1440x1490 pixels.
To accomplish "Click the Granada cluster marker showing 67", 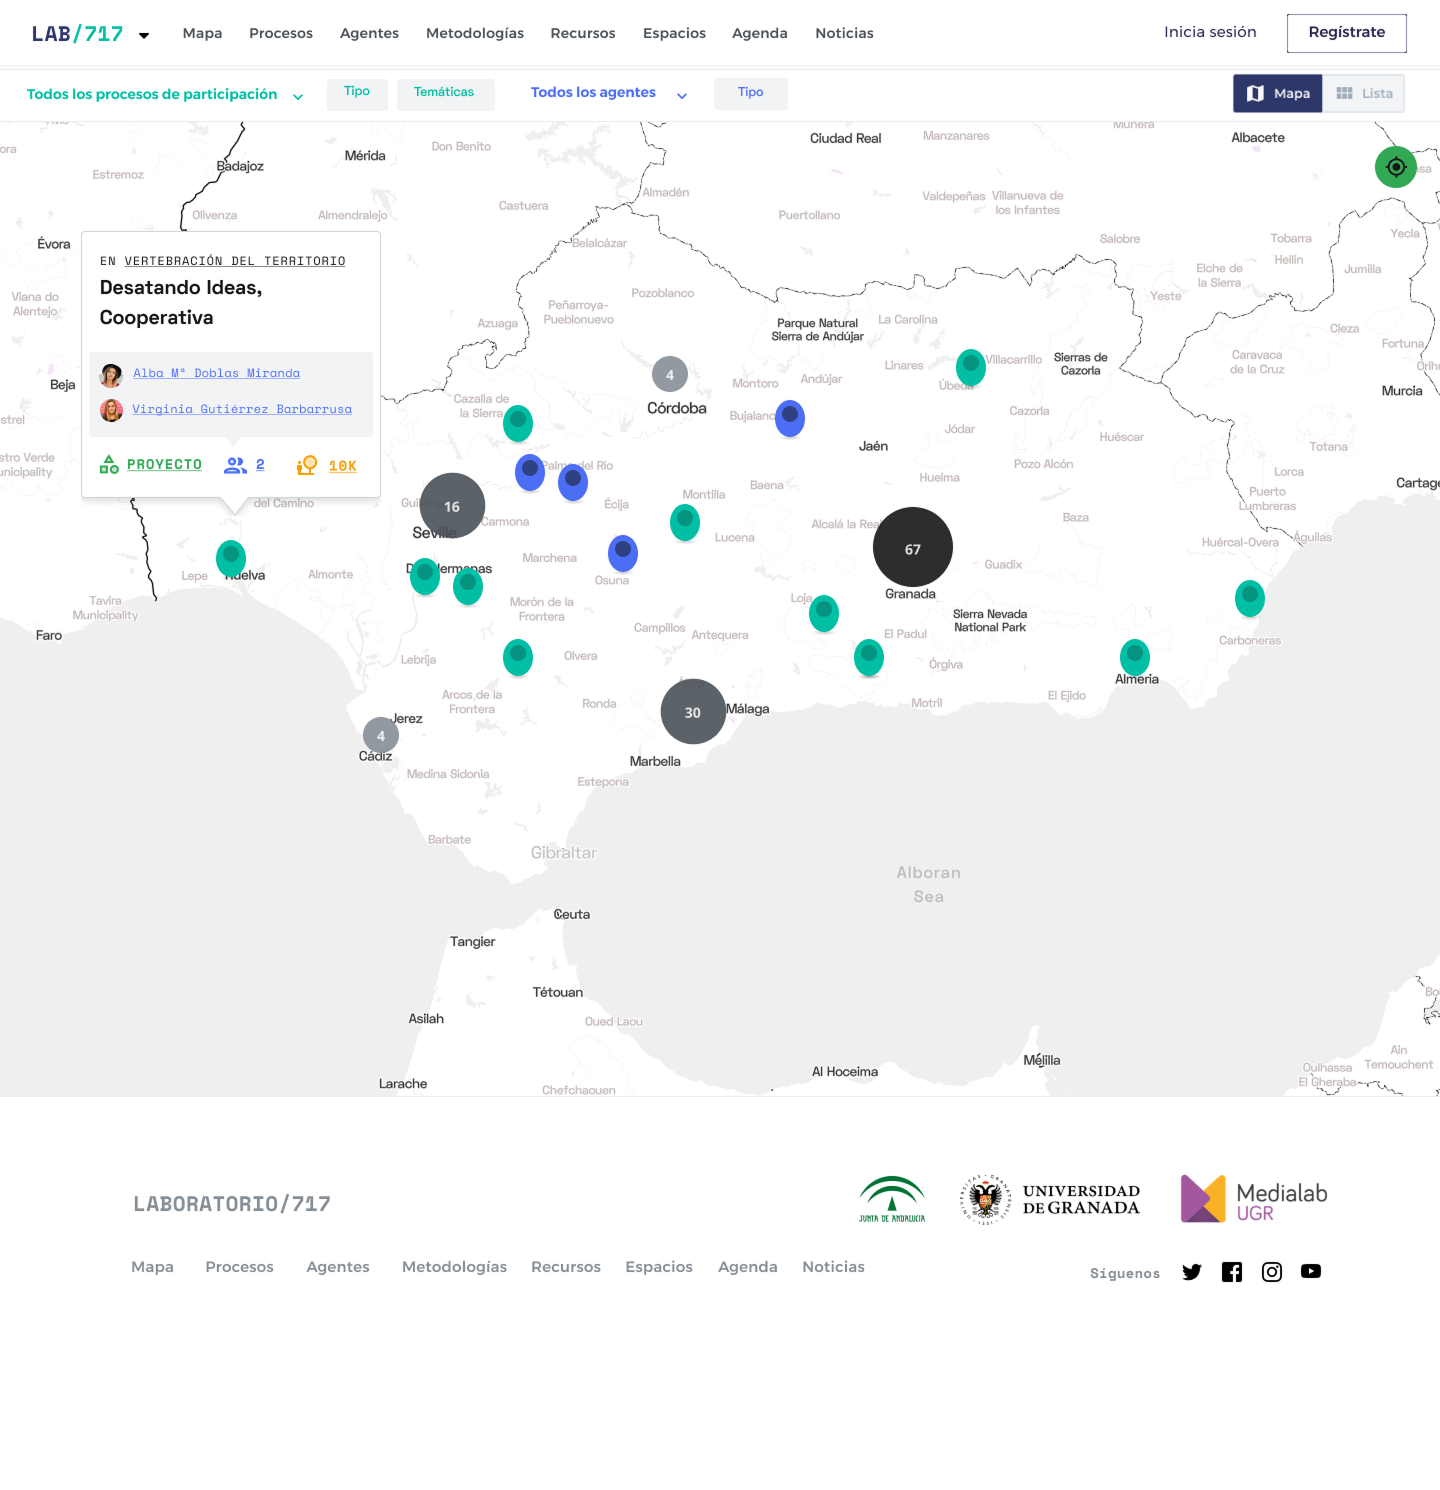I will [912, 548].
